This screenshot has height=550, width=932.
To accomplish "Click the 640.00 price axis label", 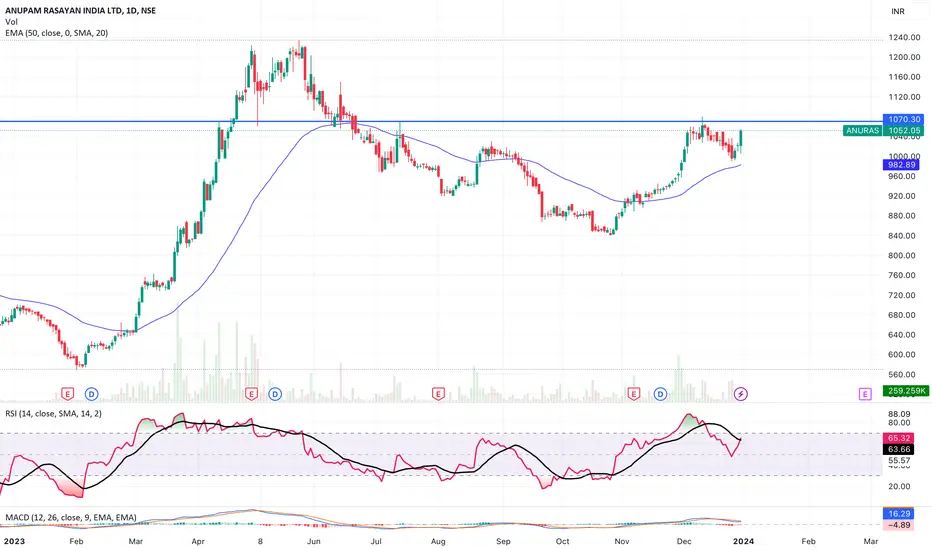I will pos(902,334).
